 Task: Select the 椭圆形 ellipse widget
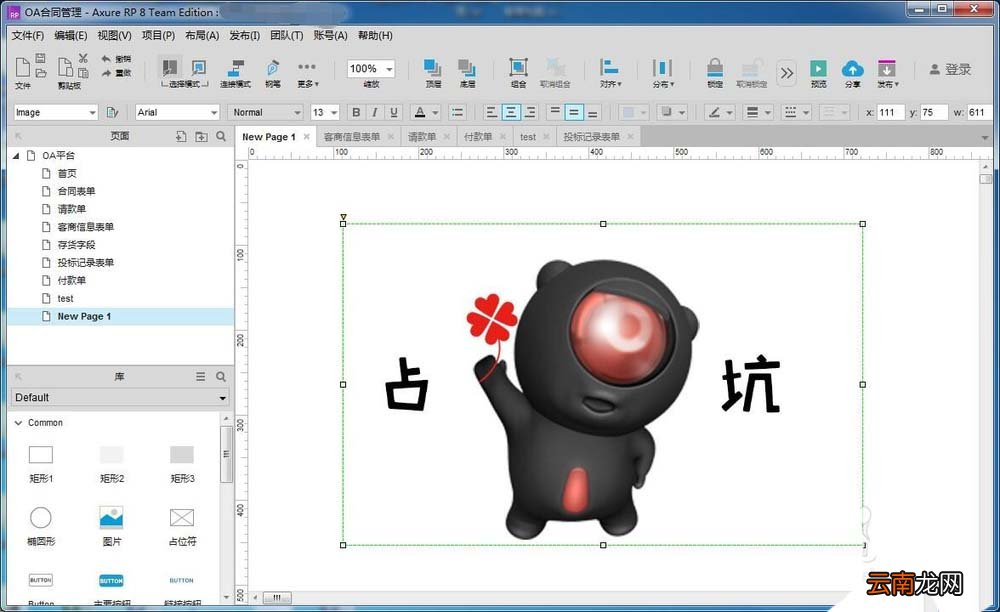(x=41, y=526)
